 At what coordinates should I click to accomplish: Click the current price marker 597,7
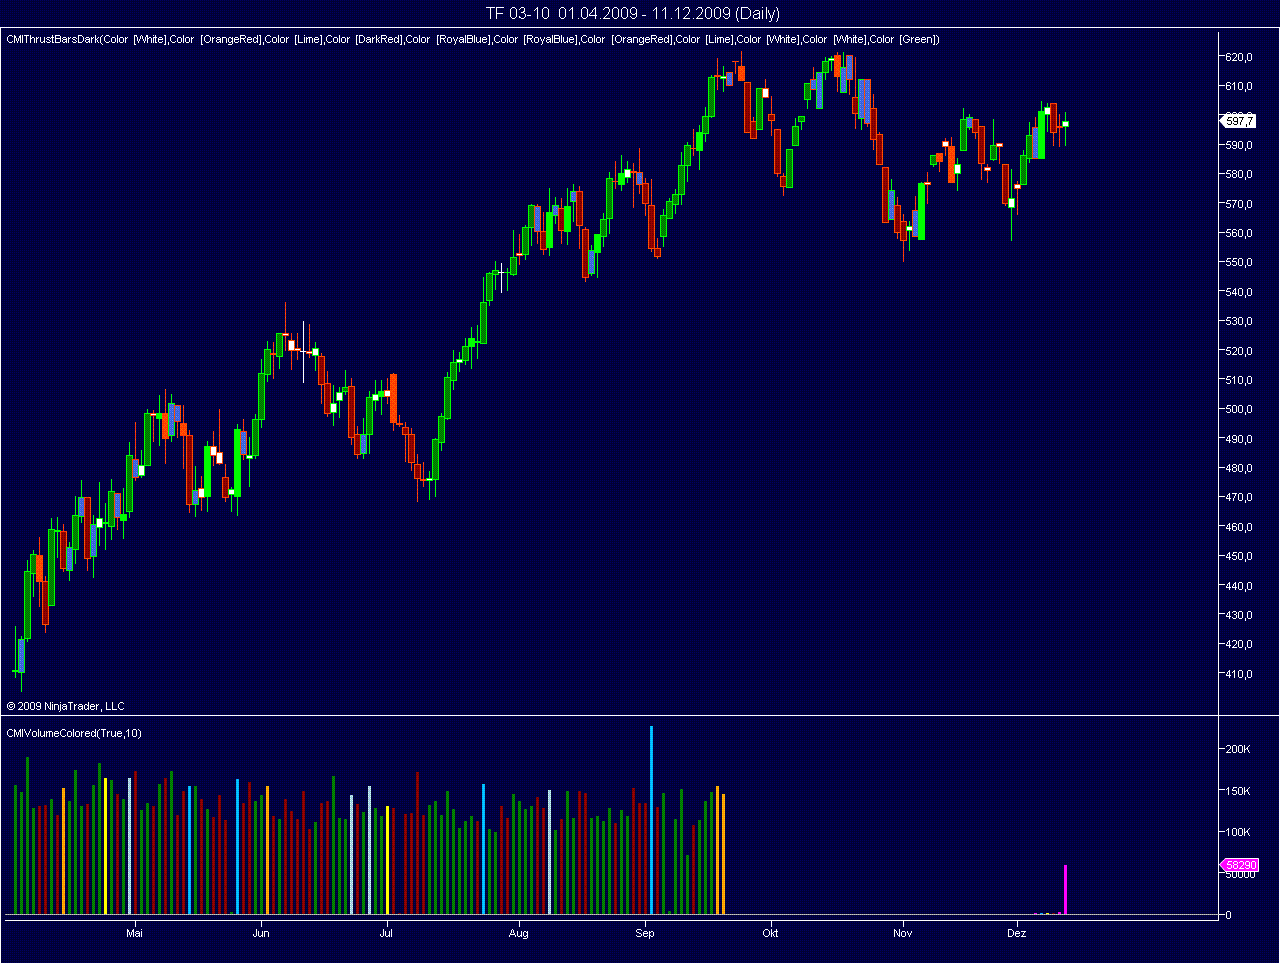pyautogui.click(x=1238, y=121)
